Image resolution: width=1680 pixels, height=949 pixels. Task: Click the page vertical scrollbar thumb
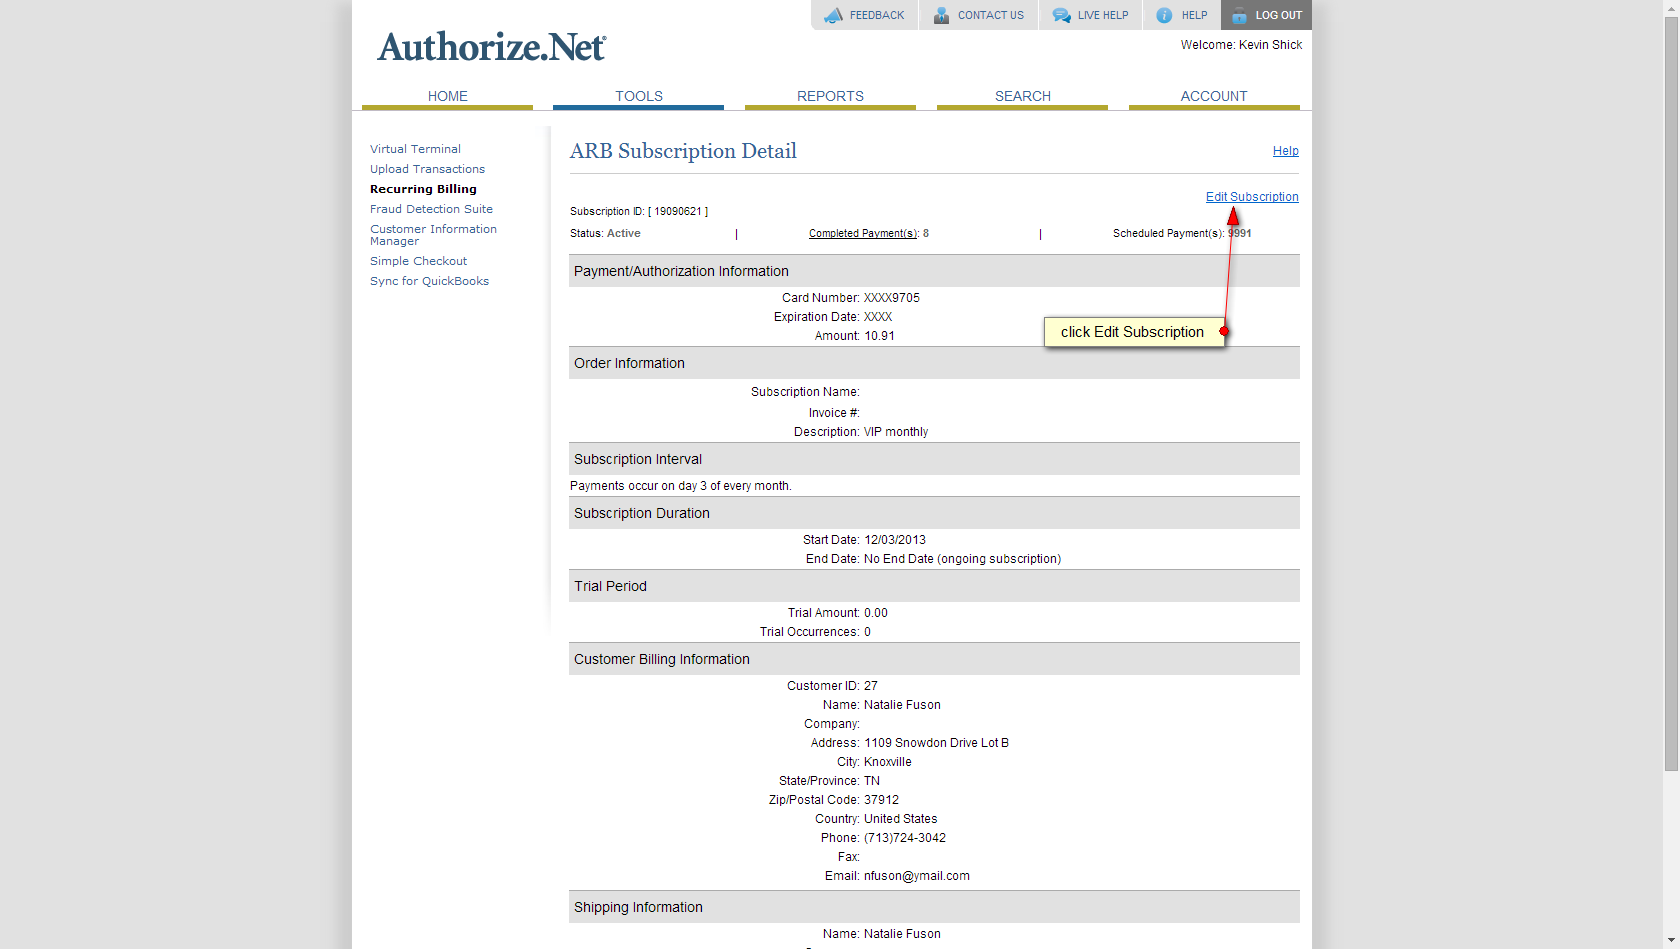click(x=1671, y=394)
